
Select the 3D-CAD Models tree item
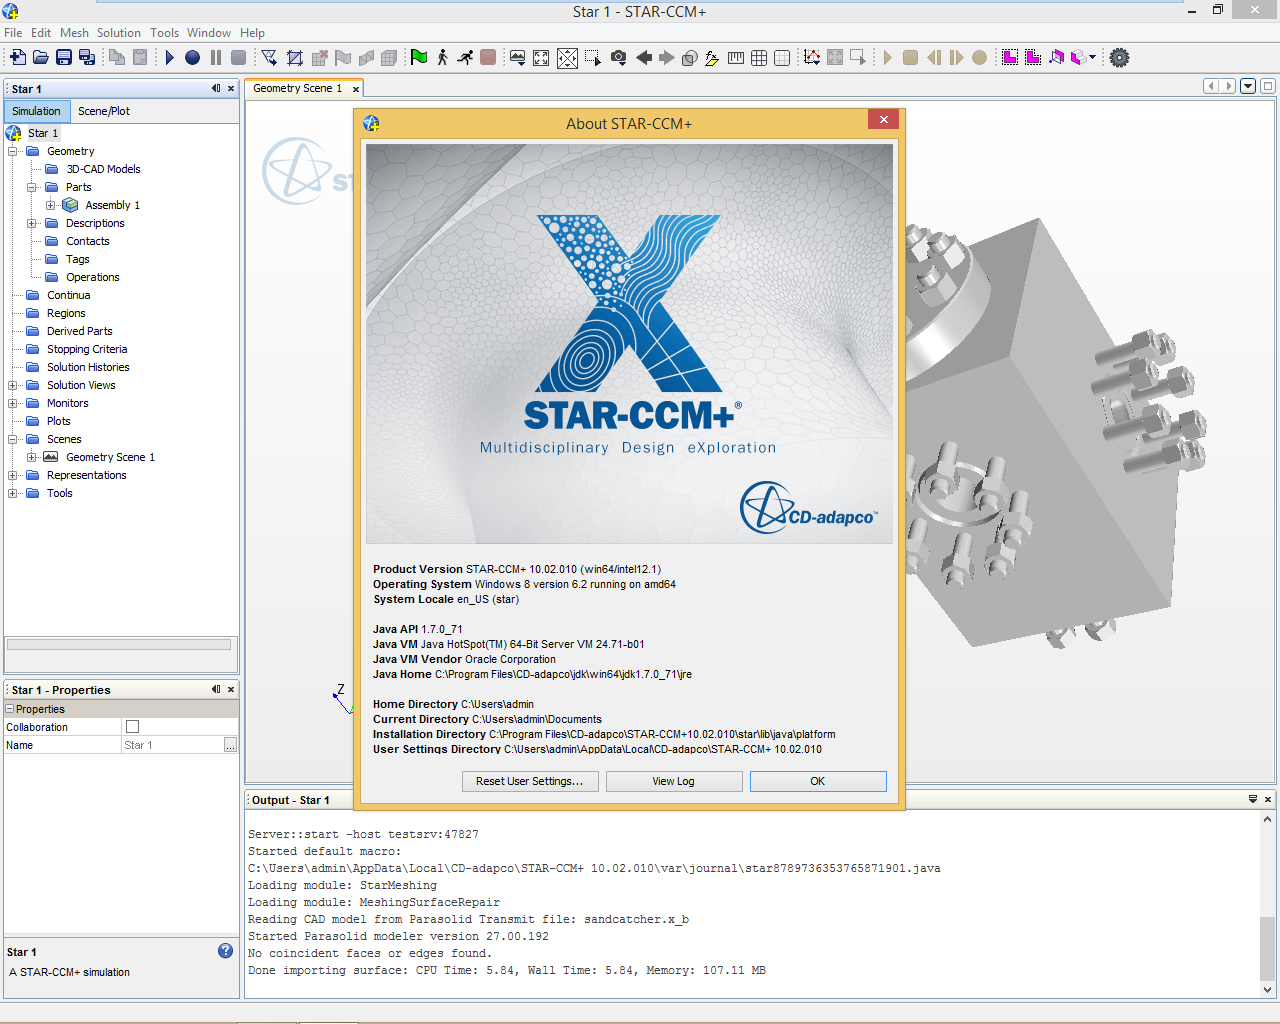pos(103,170)
